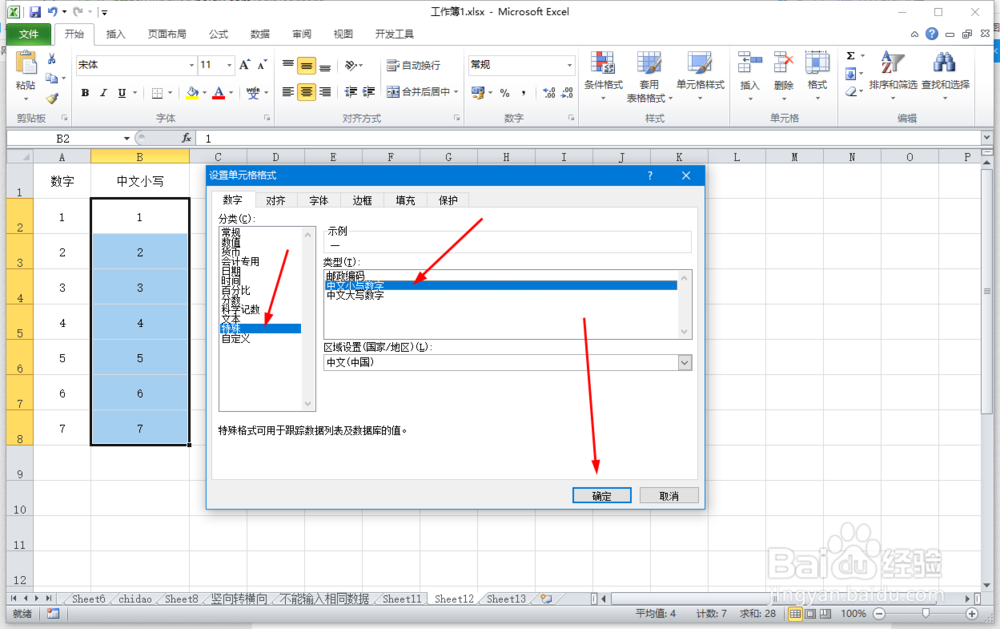Click the Excel help question mark icon
The image size is (1000, 629).
point(932,34)
